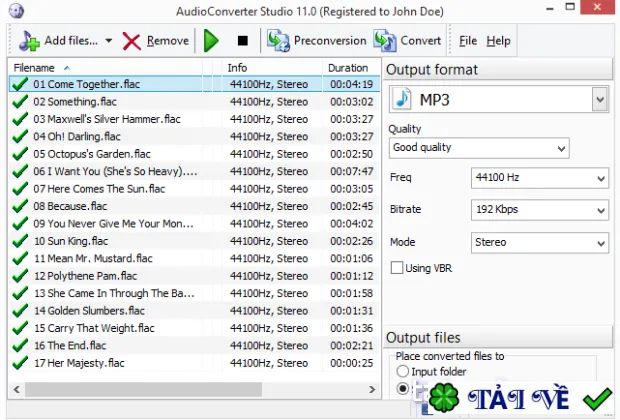Open the Bitrate dropdown showing 192 Kbps
620x420 pixels.
(539, 210)
